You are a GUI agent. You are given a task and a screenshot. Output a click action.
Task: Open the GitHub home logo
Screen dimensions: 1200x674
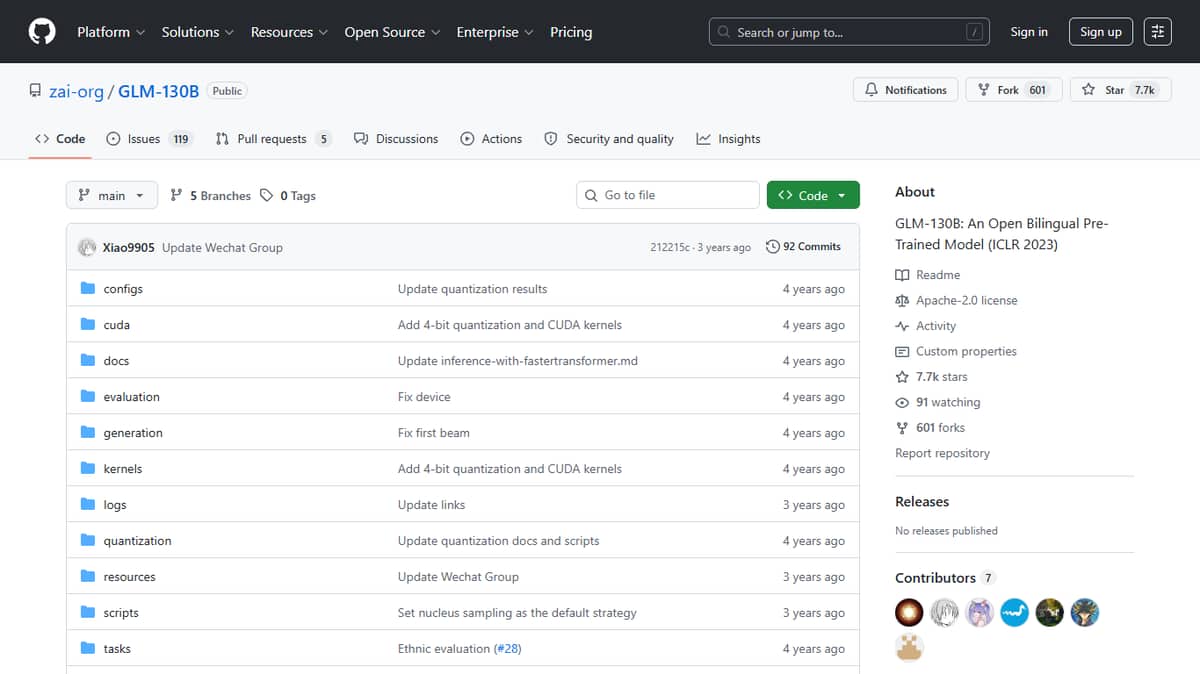pos(42,32)
